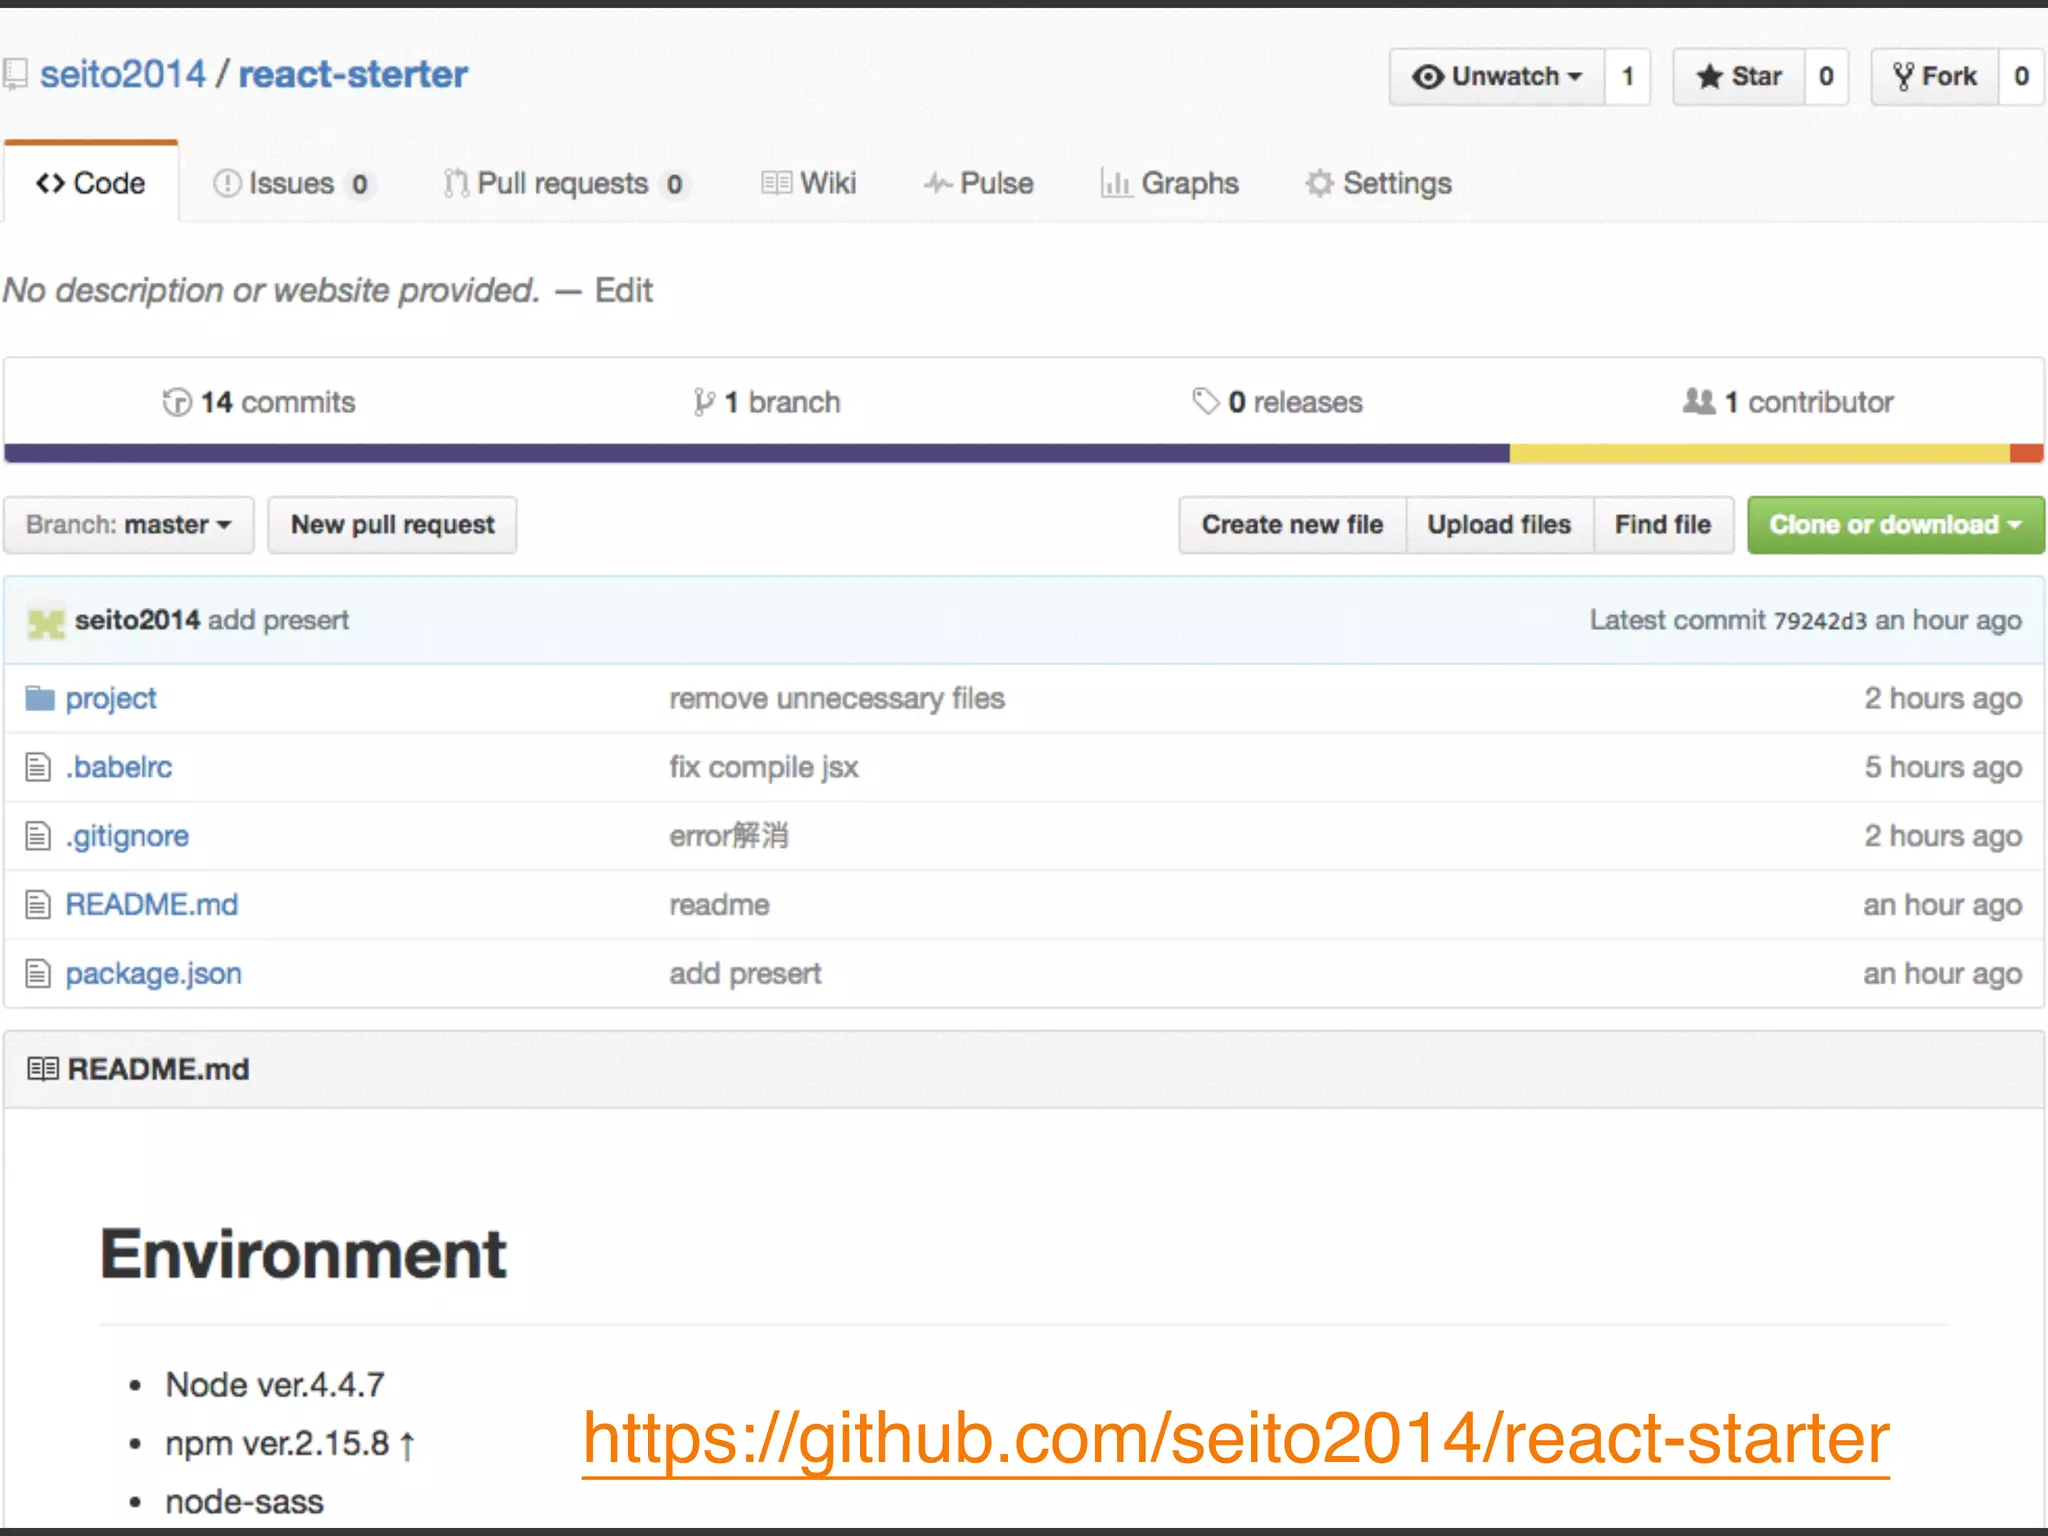This screenshot has height=1536, width=2048.
Task: Click the Environment heading in README
Action: [x=304, y=1254]
